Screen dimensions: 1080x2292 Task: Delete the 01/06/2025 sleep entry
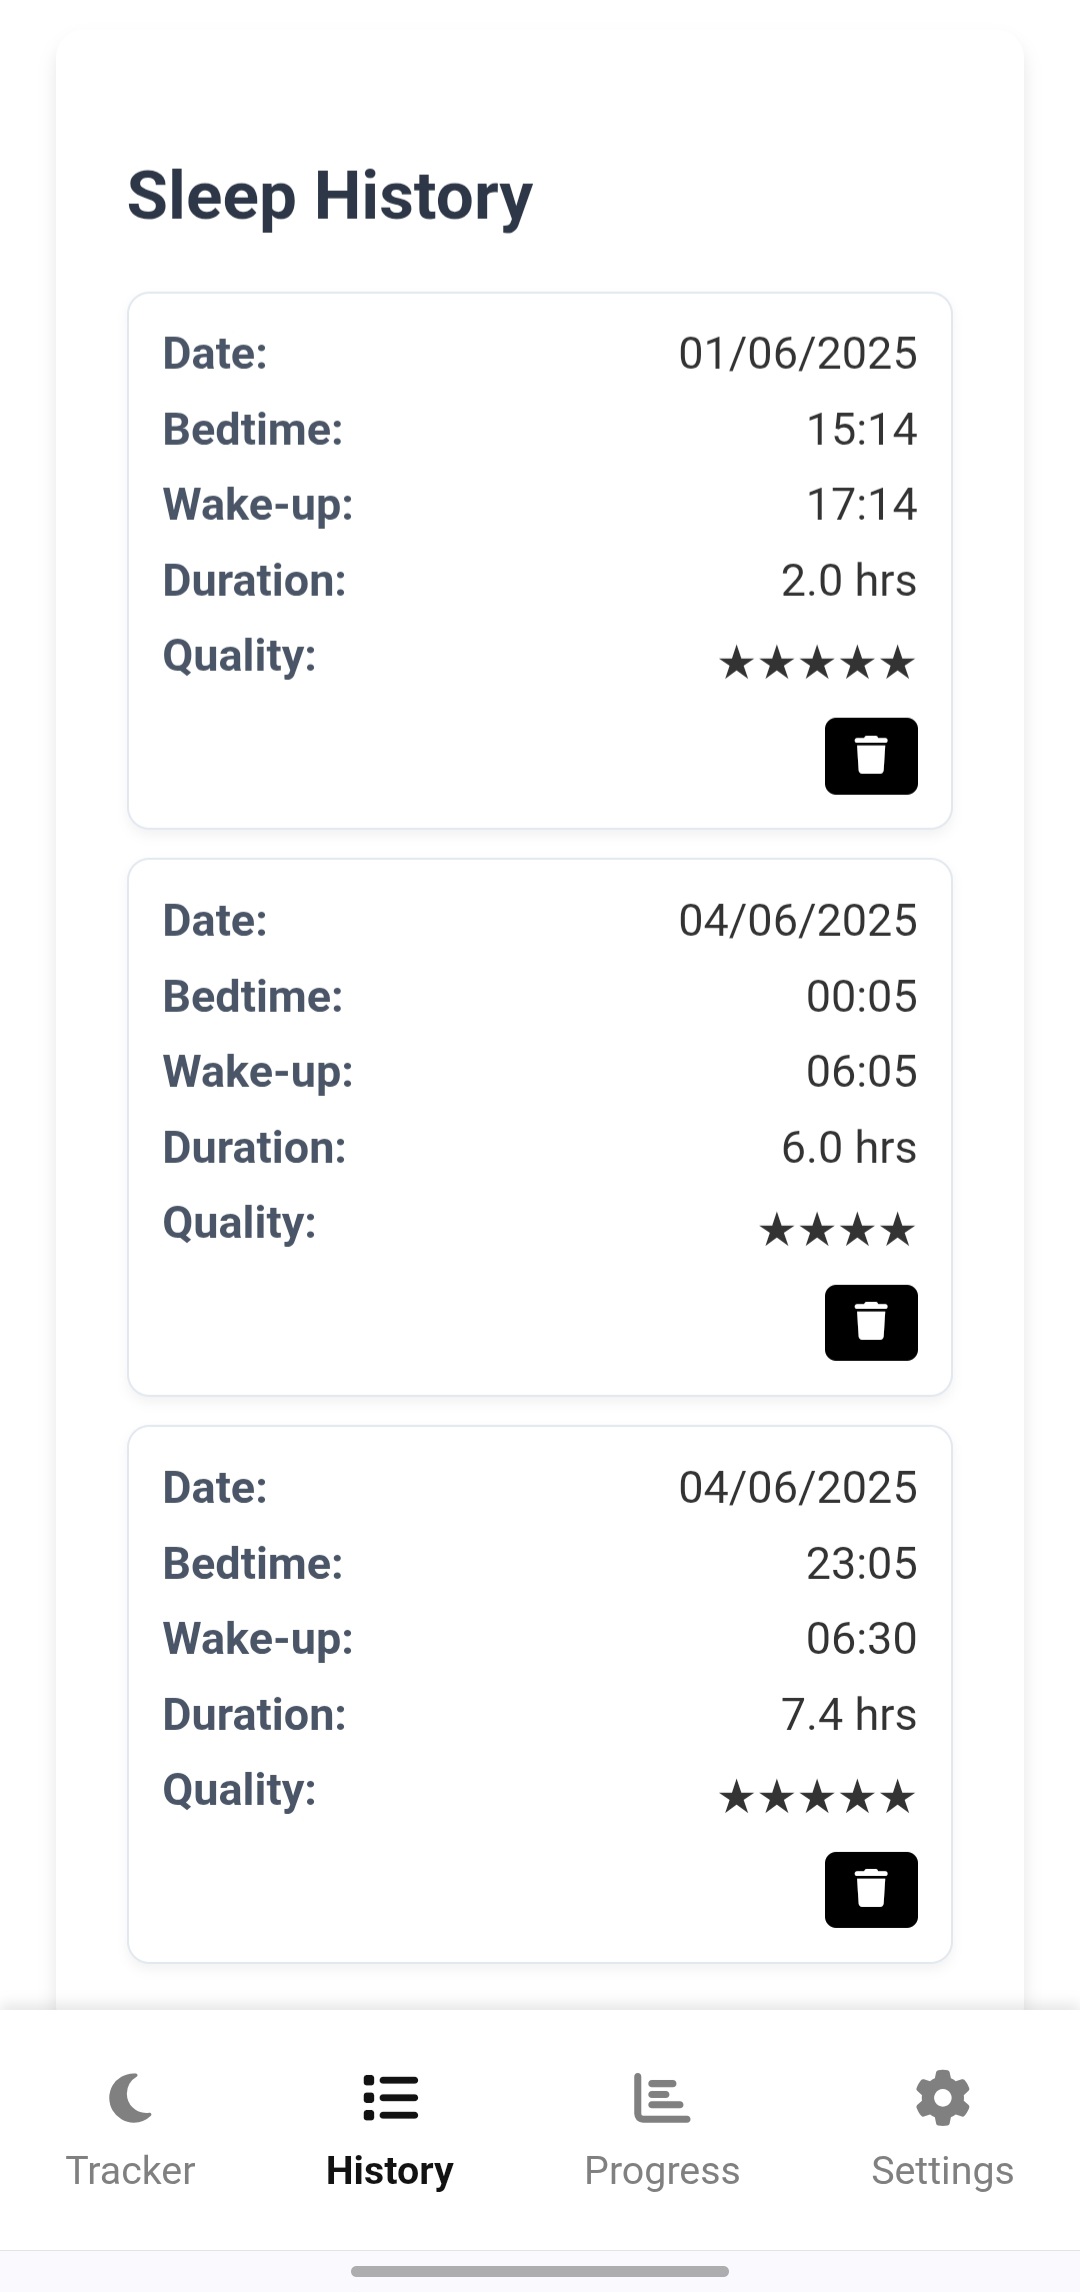pos(871,756)
